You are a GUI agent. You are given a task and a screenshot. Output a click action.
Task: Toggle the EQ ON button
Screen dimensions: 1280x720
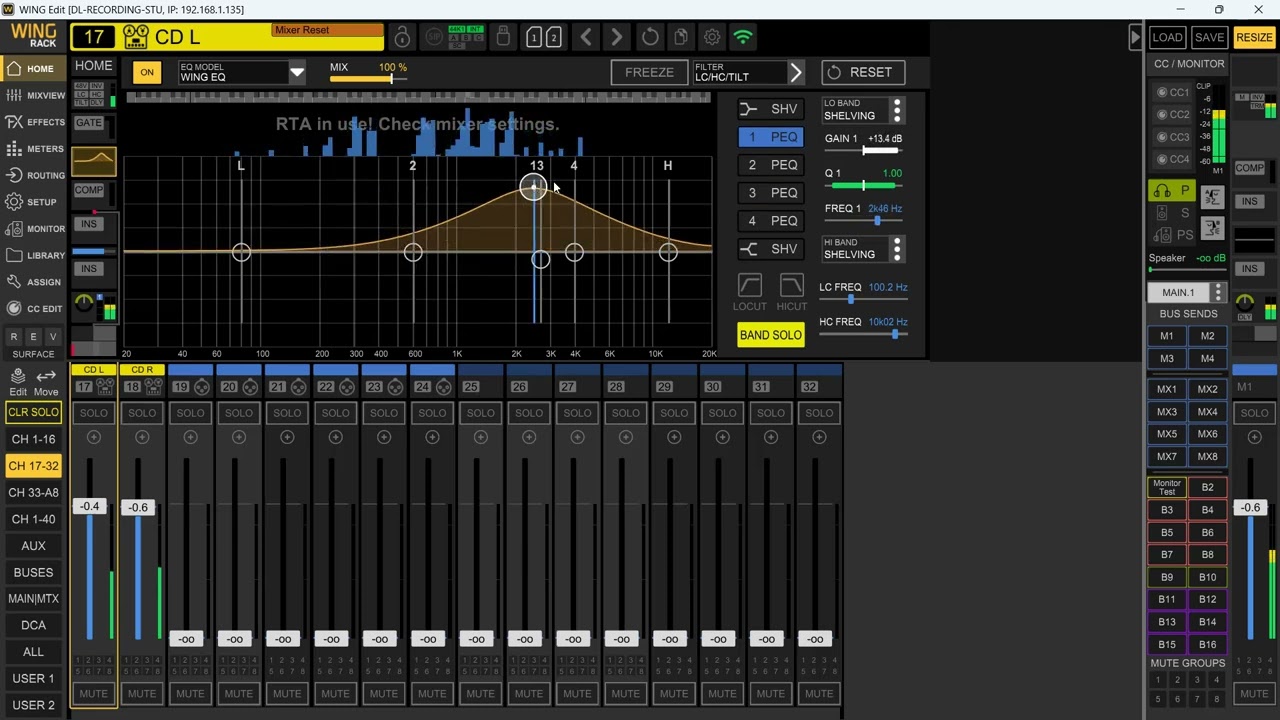147,72
